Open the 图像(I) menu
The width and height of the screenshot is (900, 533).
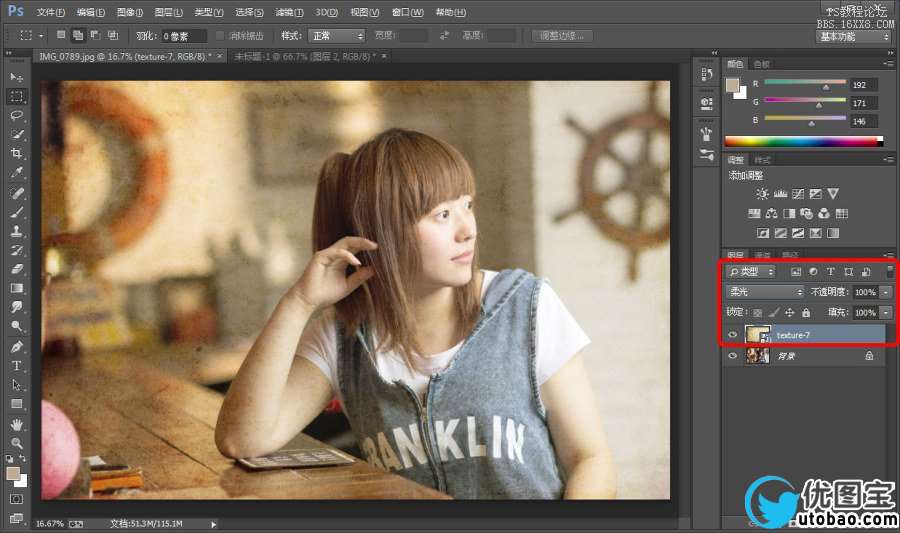130,12
